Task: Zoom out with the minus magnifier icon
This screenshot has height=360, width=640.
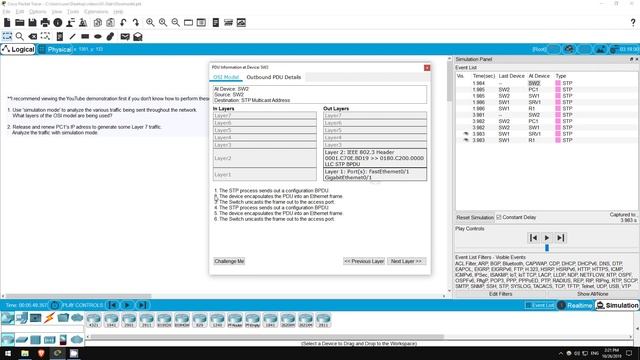Action: coord(176,22)
